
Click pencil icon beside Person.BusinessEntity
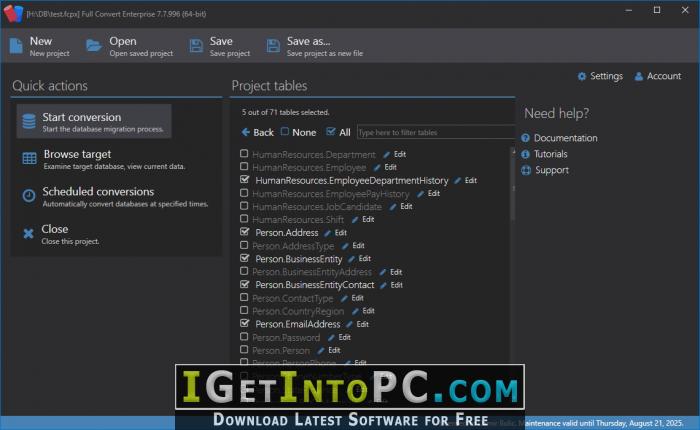pyautogui.click(x=351, y=259)
